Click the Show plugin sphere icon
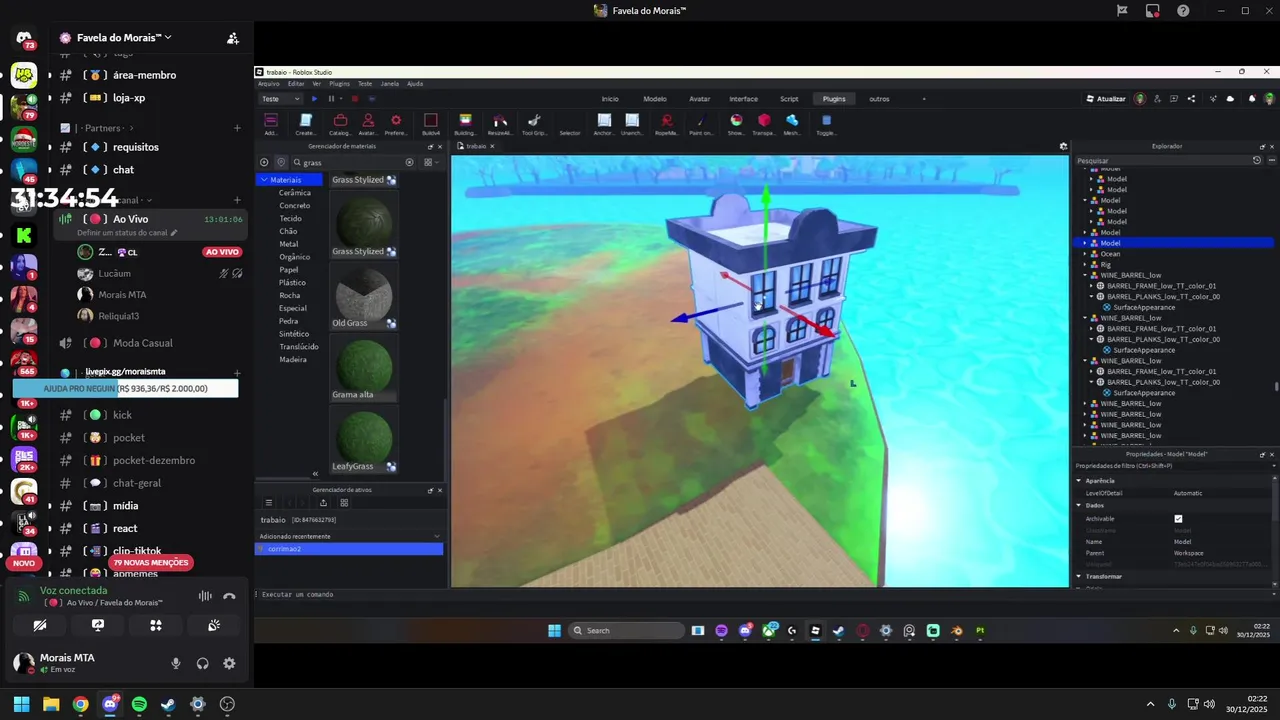1280x720 pixels. tap(736, 120)
